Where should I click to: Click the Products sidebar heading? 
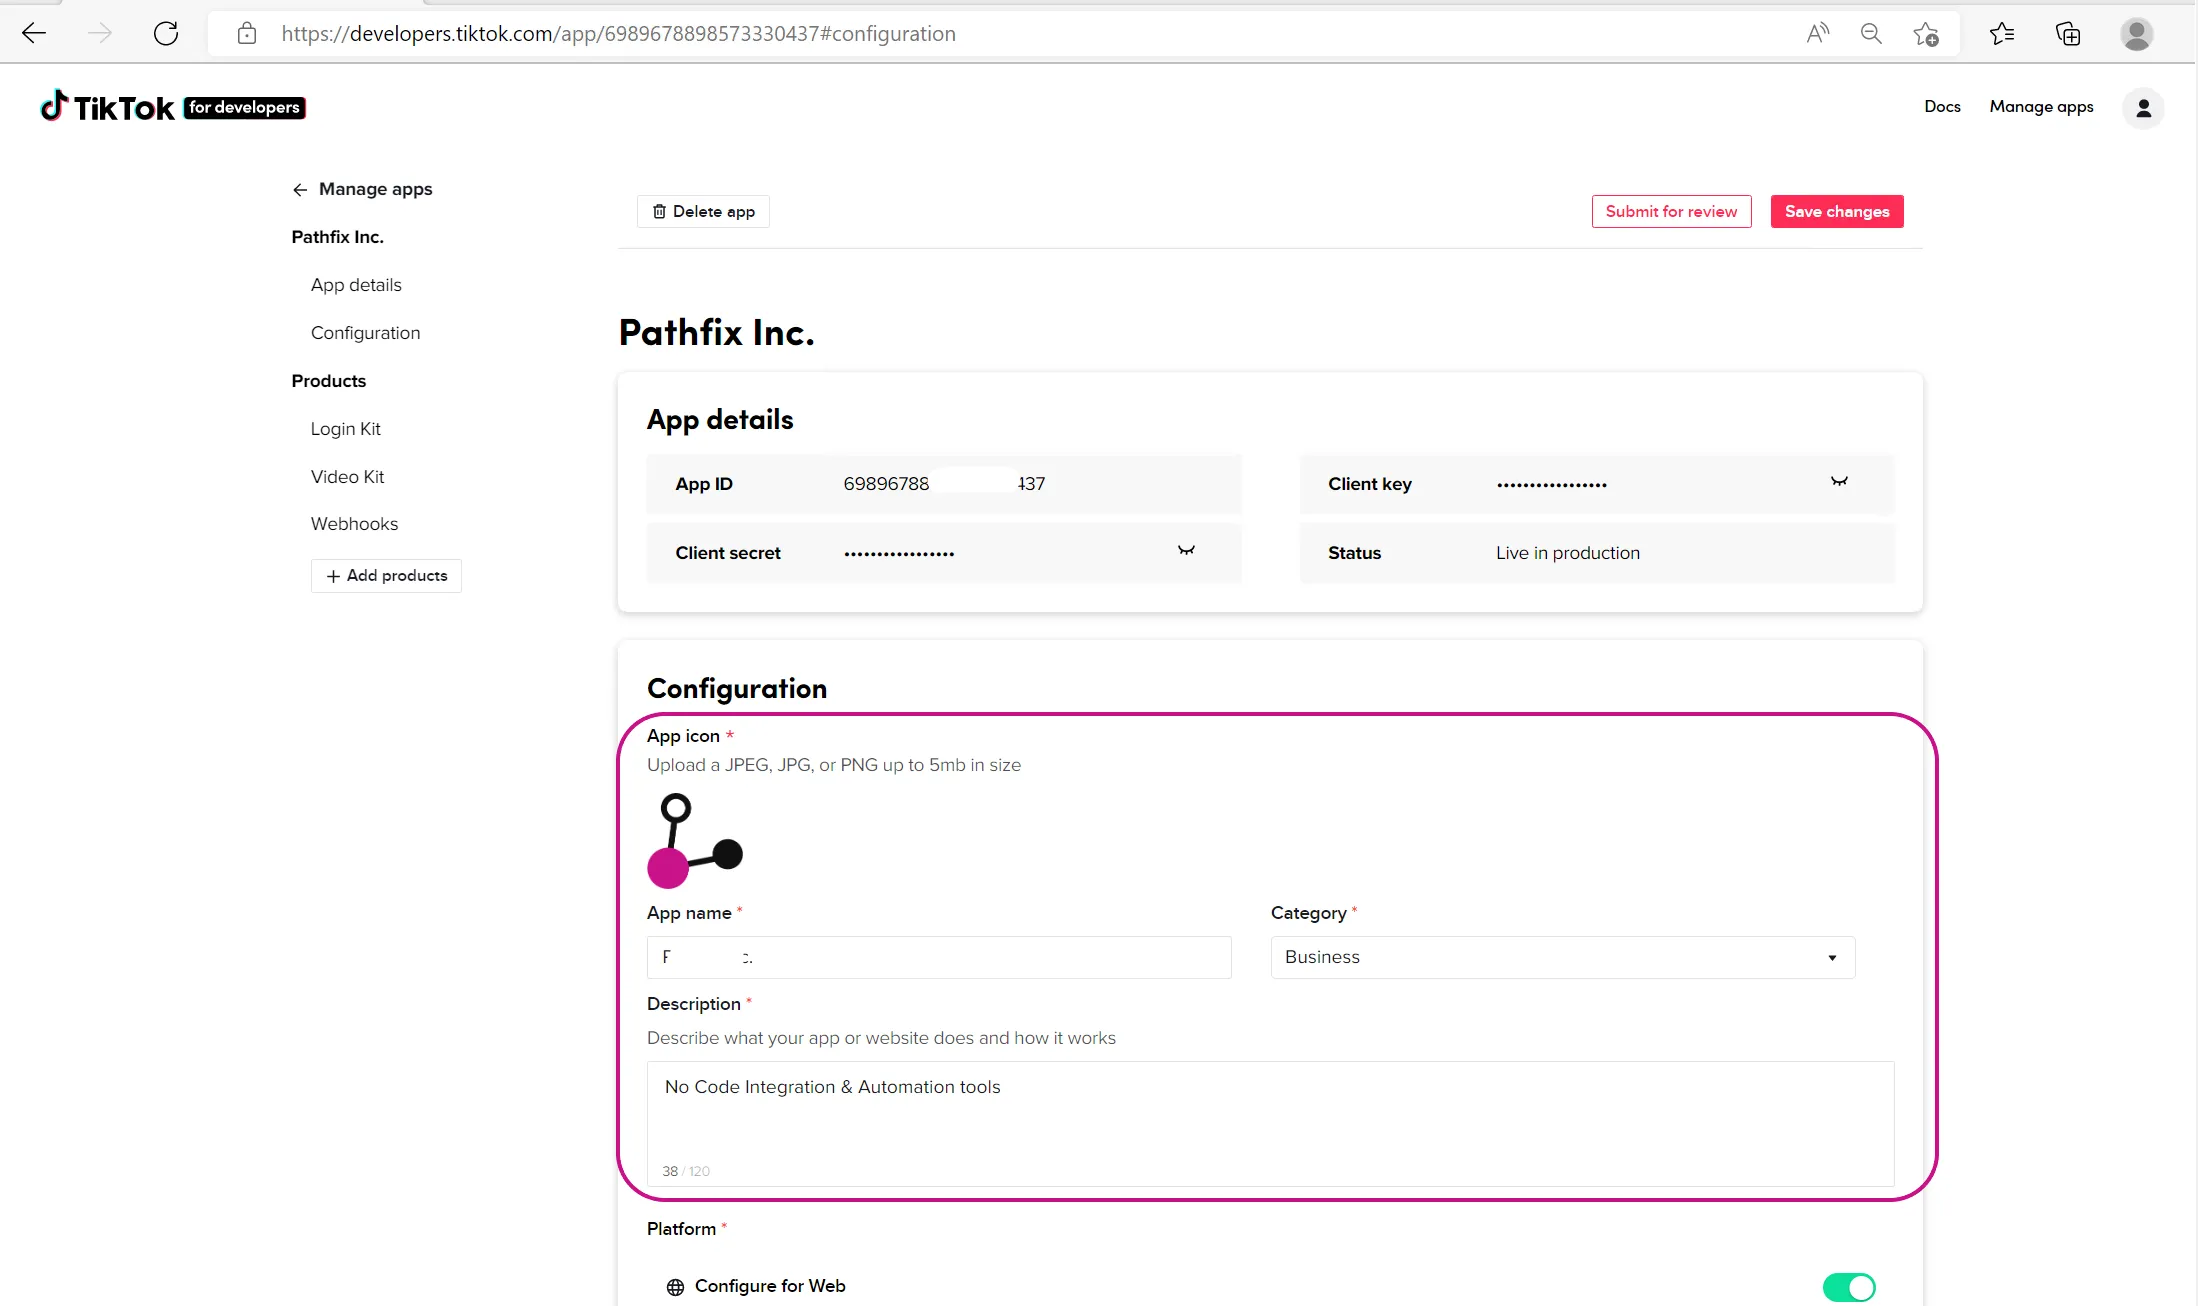pyautogui.click(x=328, y=381)
